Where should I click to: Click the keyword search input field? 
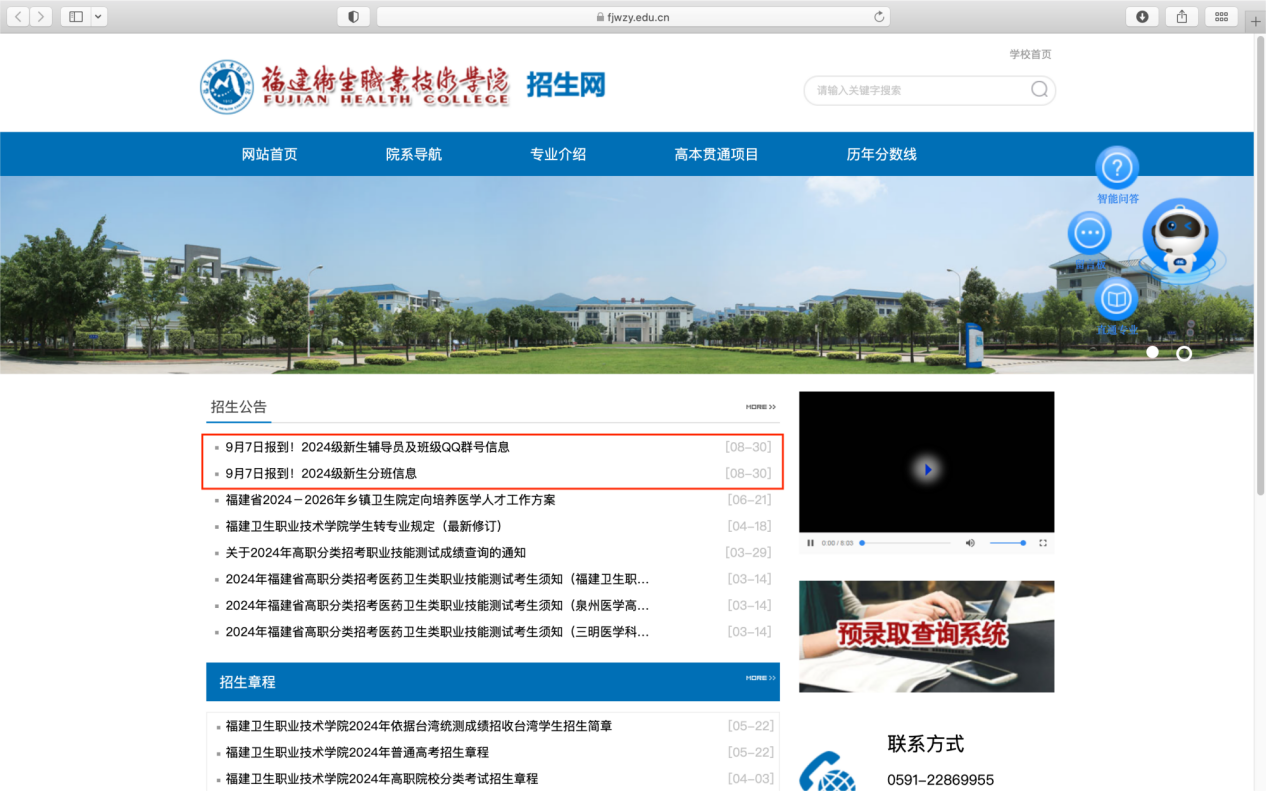click(915, 90)
